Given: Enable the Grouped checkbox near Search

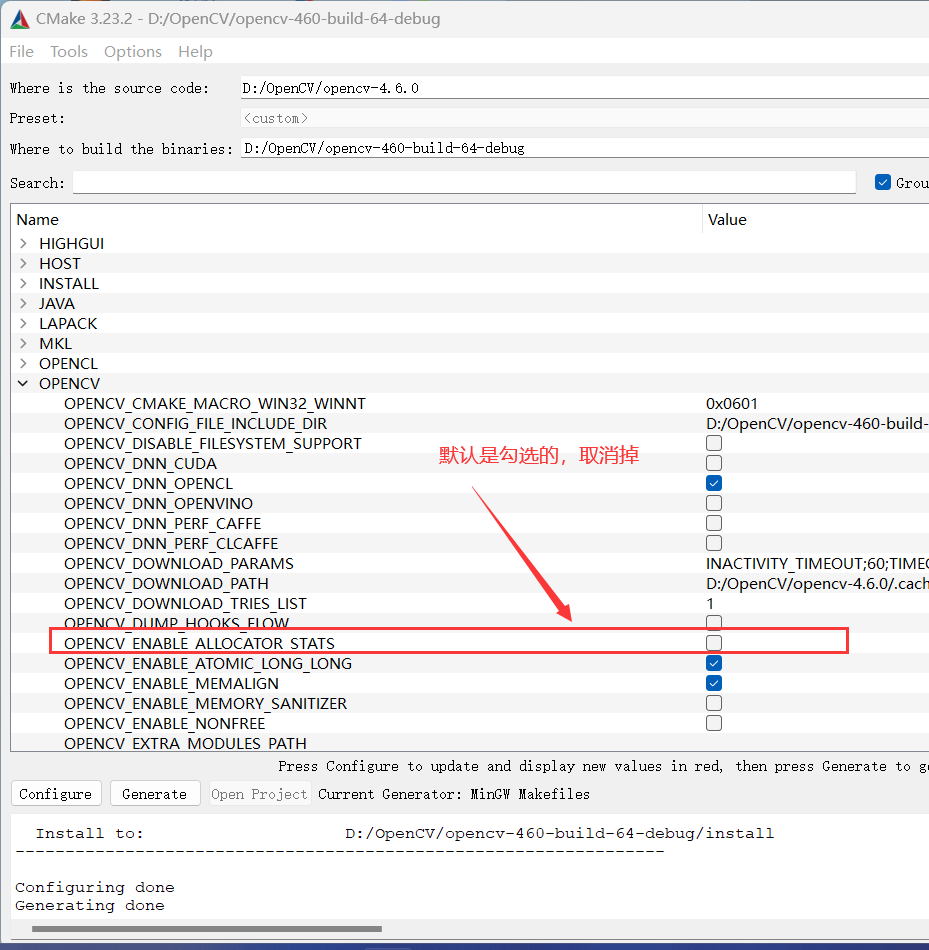Looking at the screenshot, I should [883, 182].
